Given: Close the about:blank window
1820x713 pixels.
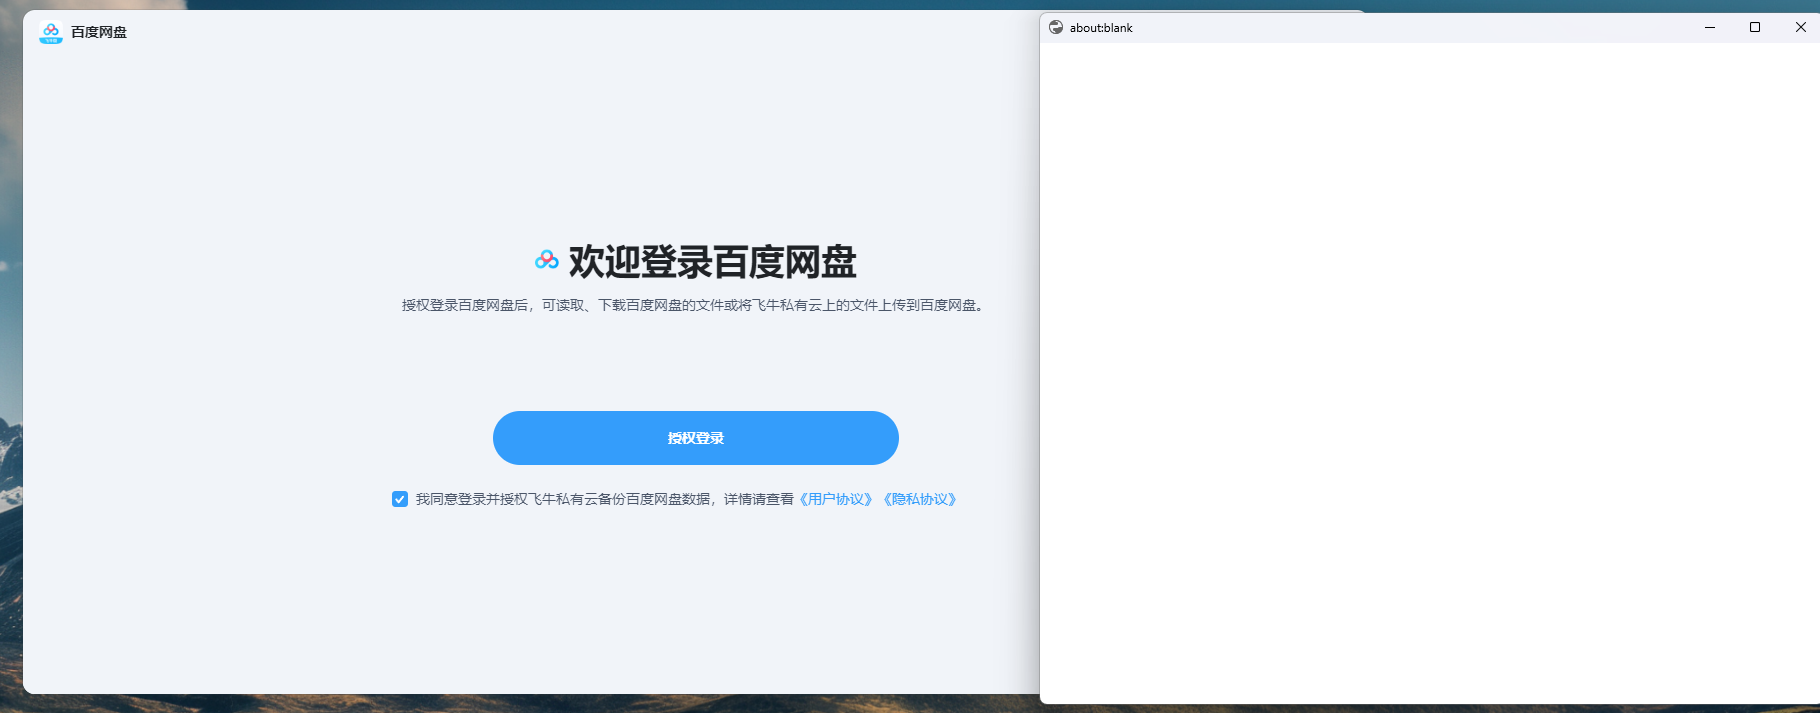Looking at the screenshot, I should click(x=1800, y=27).
